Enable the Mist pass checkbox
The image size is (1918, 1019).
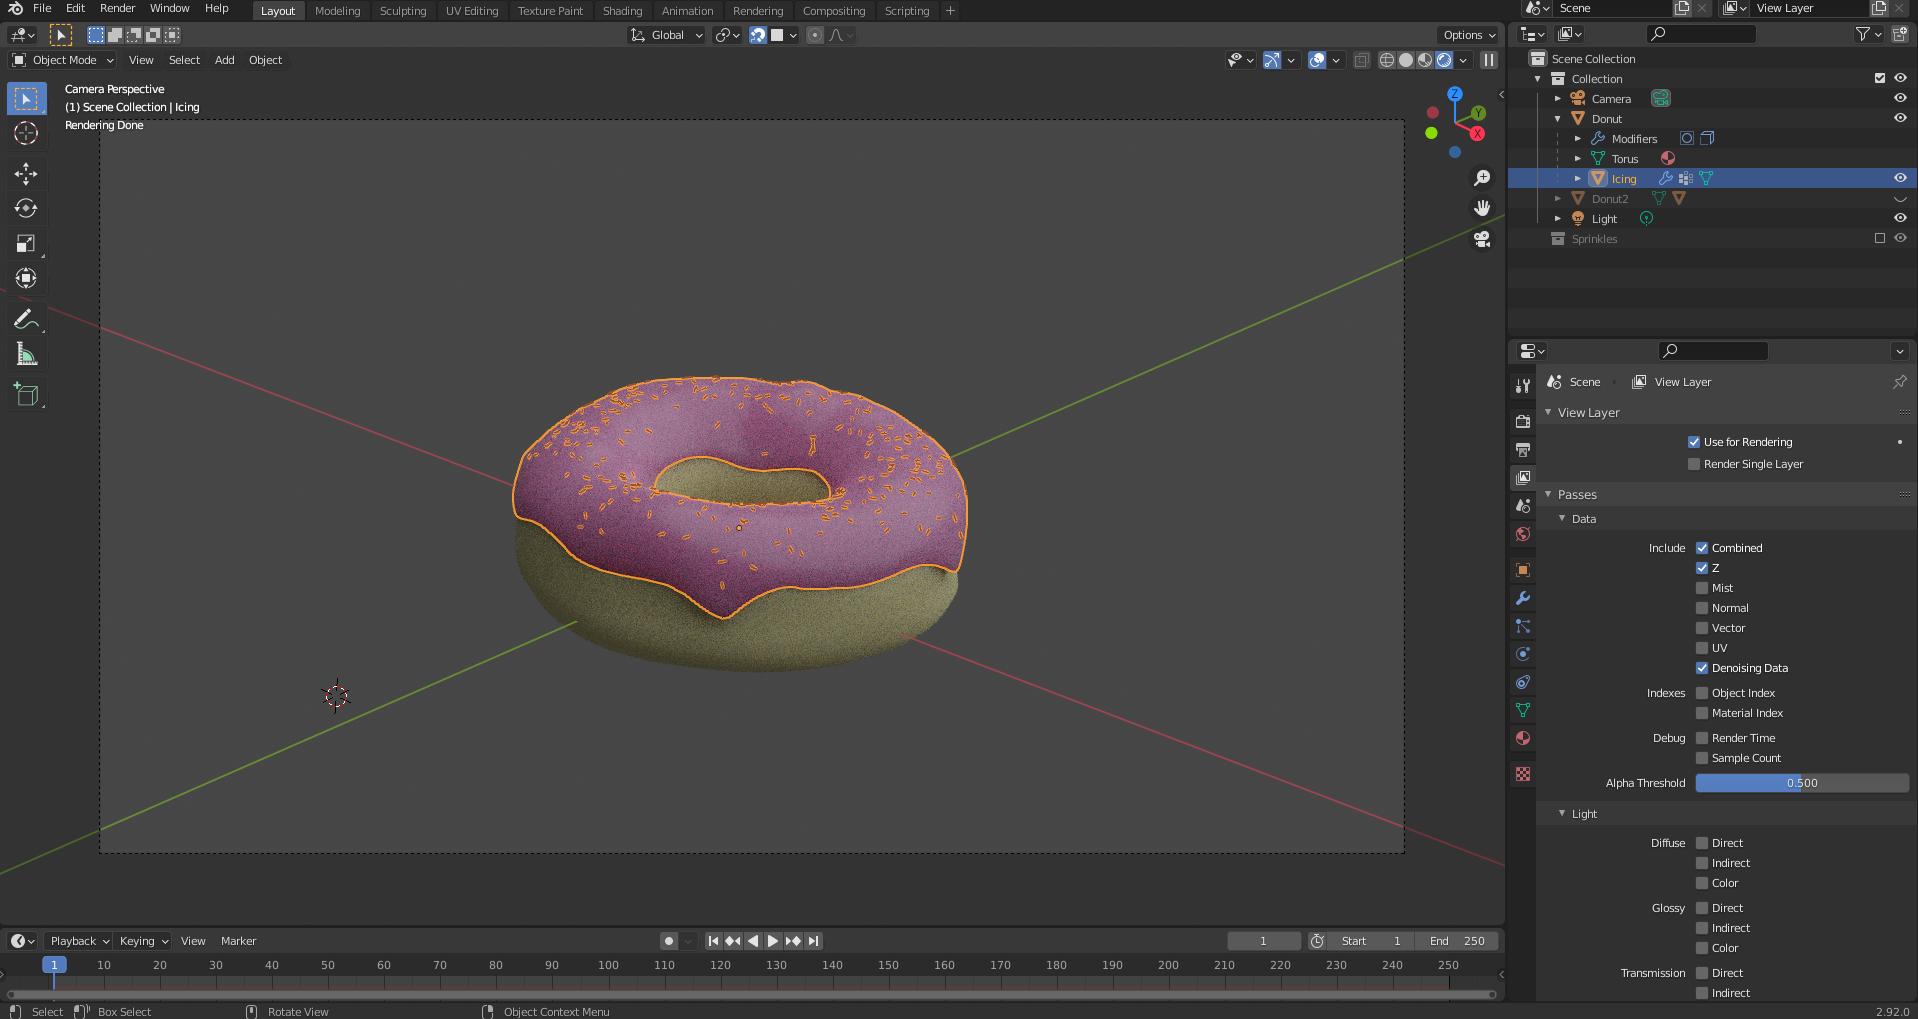pos(1702,588)
